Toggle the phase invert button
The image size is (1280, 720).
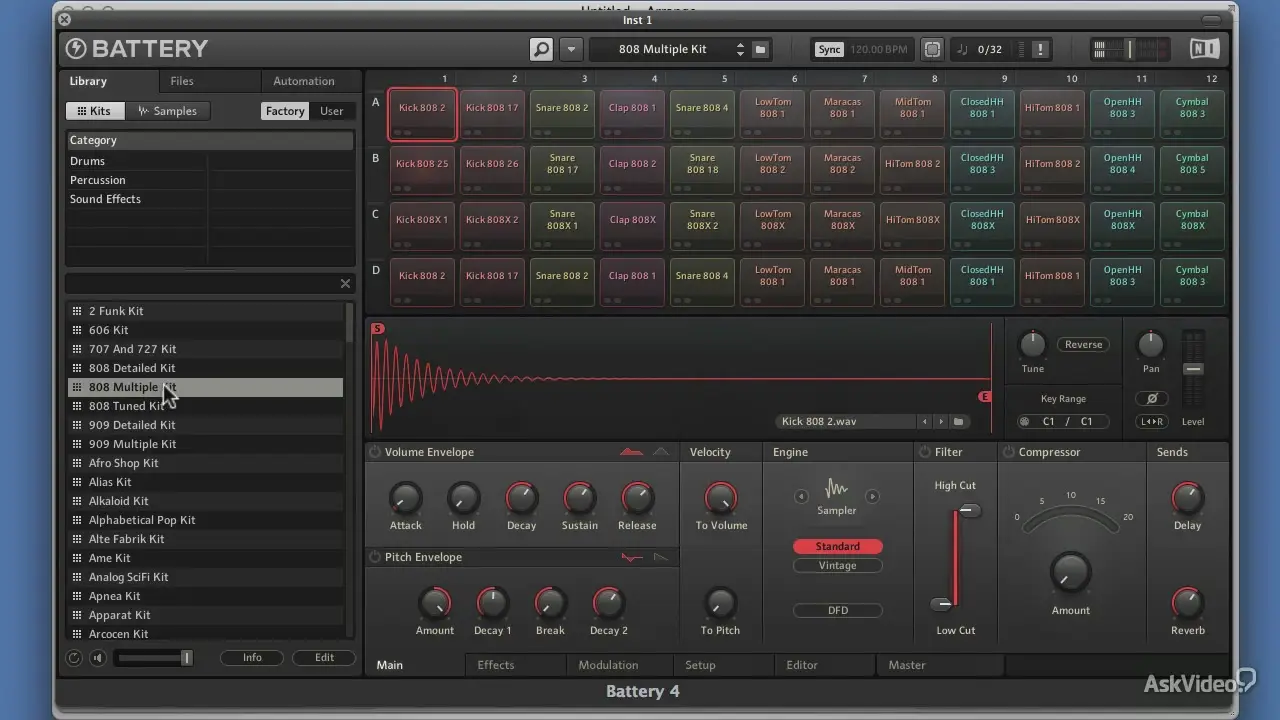click(1151, 398)
